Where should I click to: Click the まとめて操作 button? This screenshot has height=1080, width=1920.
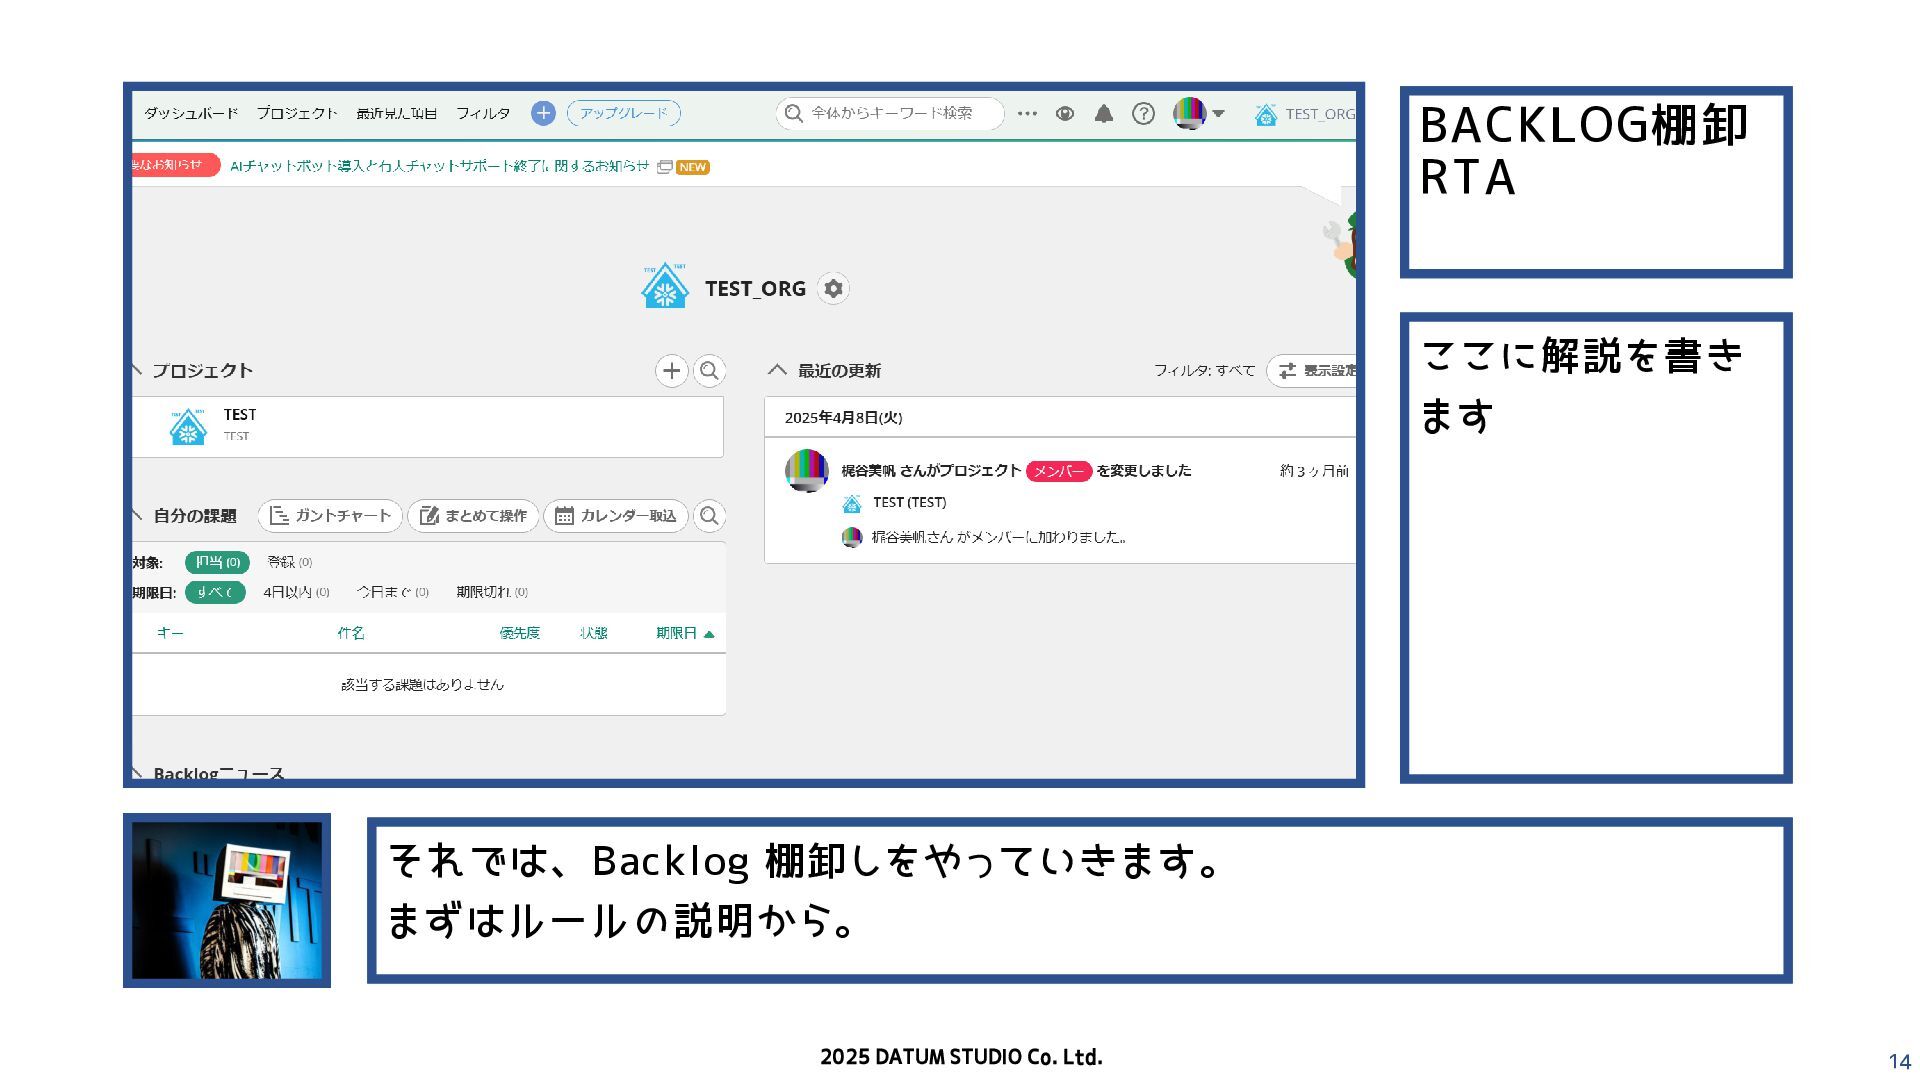(473, 516)
